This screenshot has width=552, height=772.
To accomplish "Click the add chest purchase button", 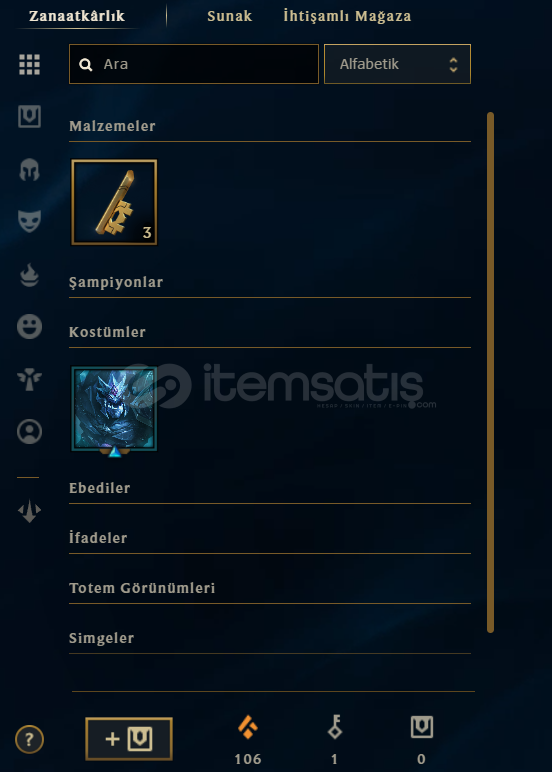I will 129,739.
